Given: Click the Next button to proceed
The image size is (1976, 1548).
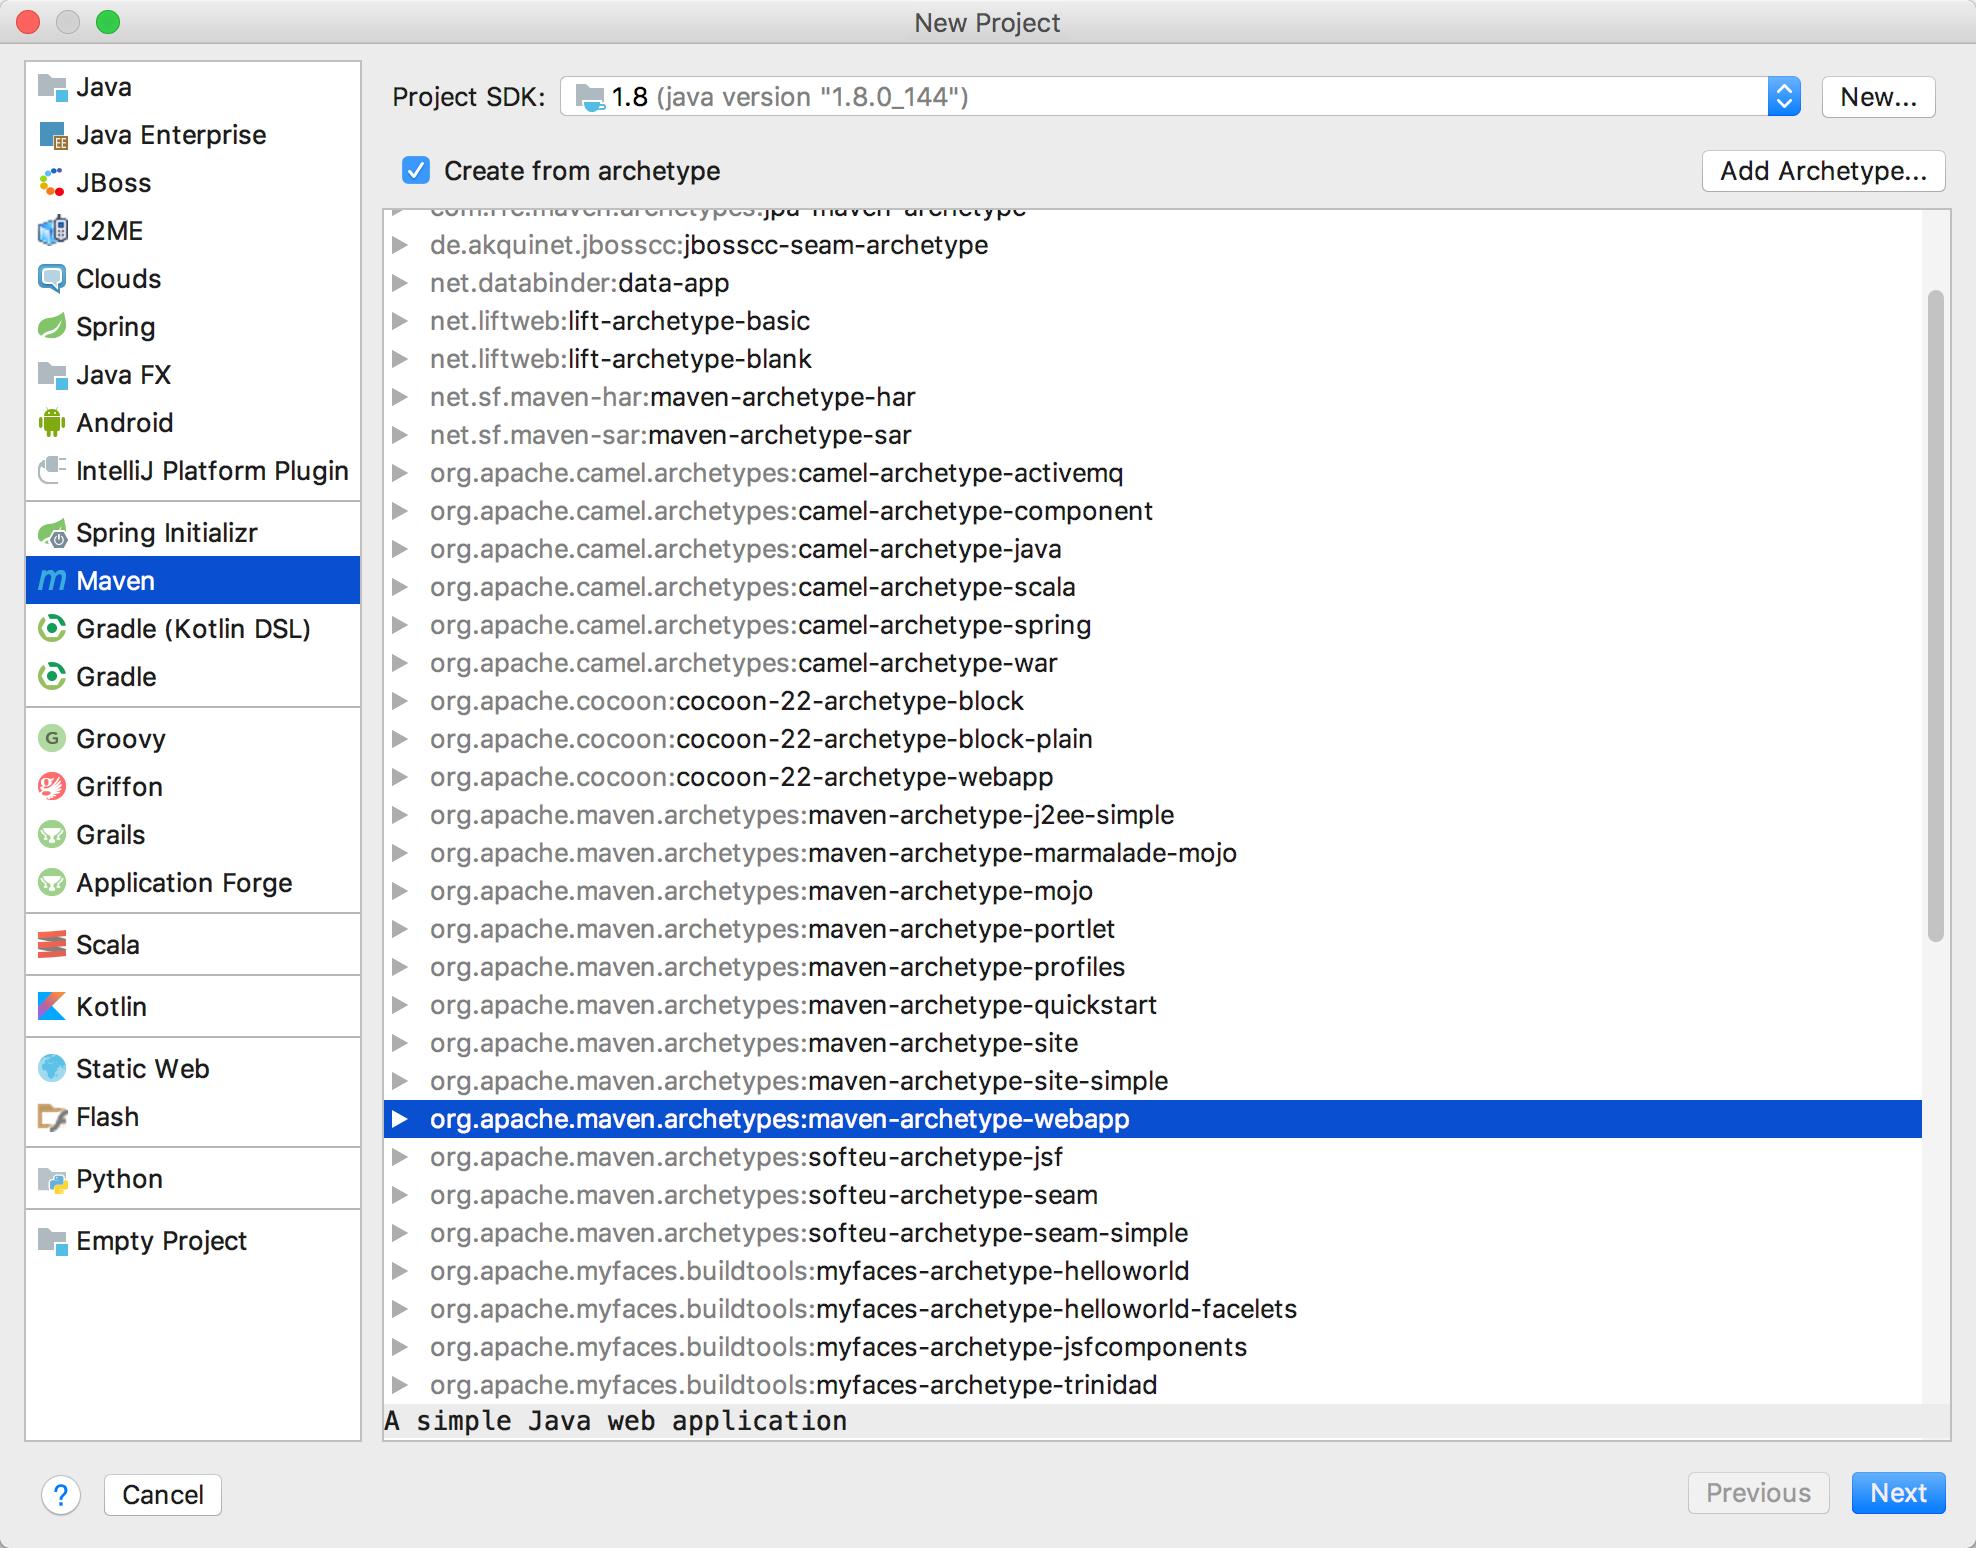Looking at the screenshot, I should coord(1897,1493).
